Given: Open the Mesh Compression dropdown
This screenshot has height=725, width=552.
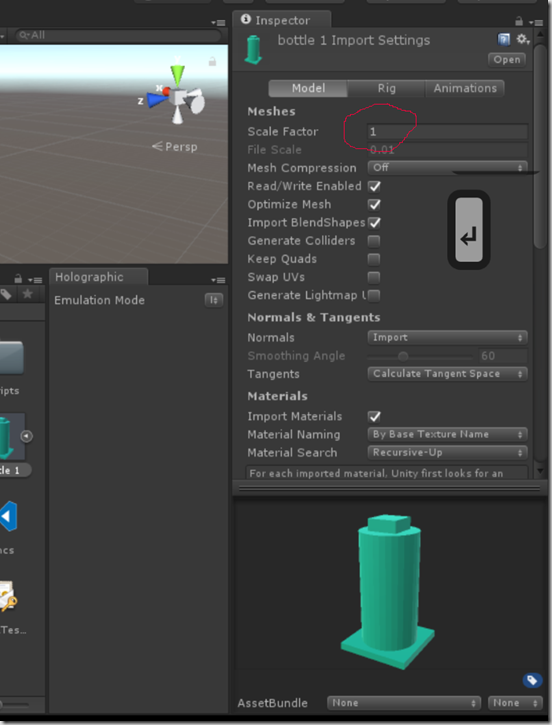Looking at the screenshot, I should [x=448, y=167].
